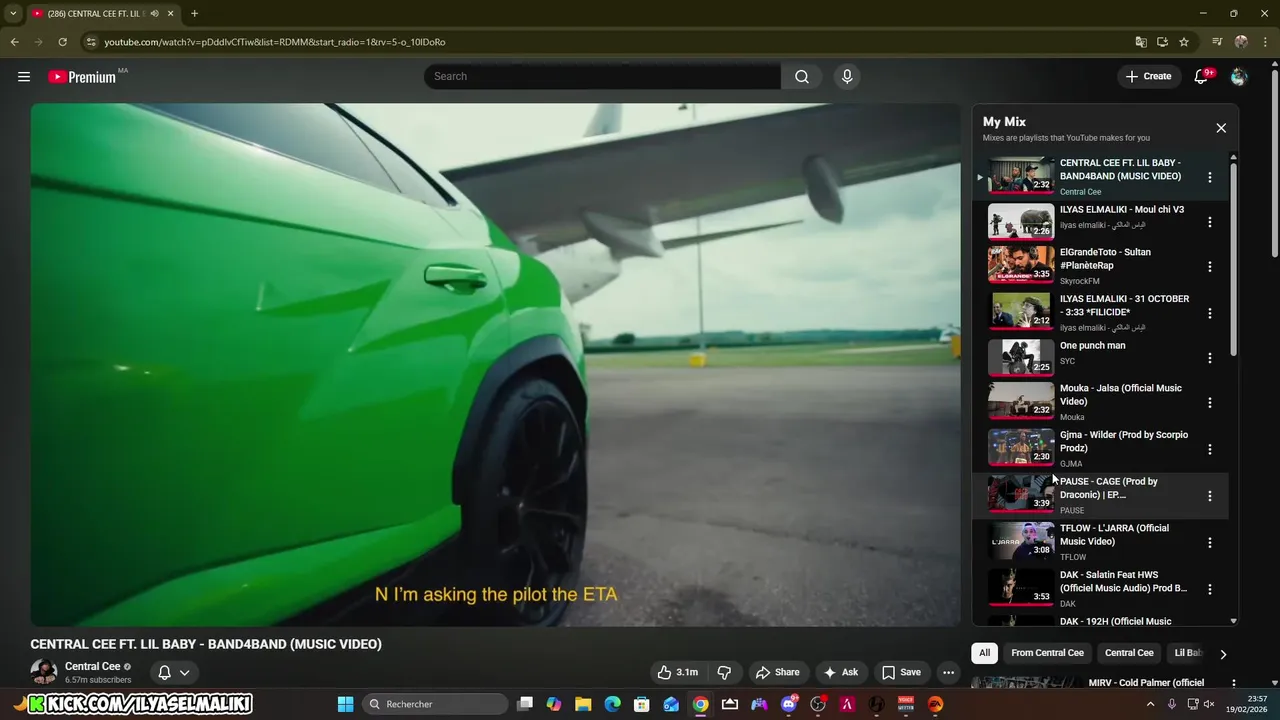Screen dimensions: 1280x720
Task: Open options for DAK Salatin item
Action: (x=1209, y=589)
